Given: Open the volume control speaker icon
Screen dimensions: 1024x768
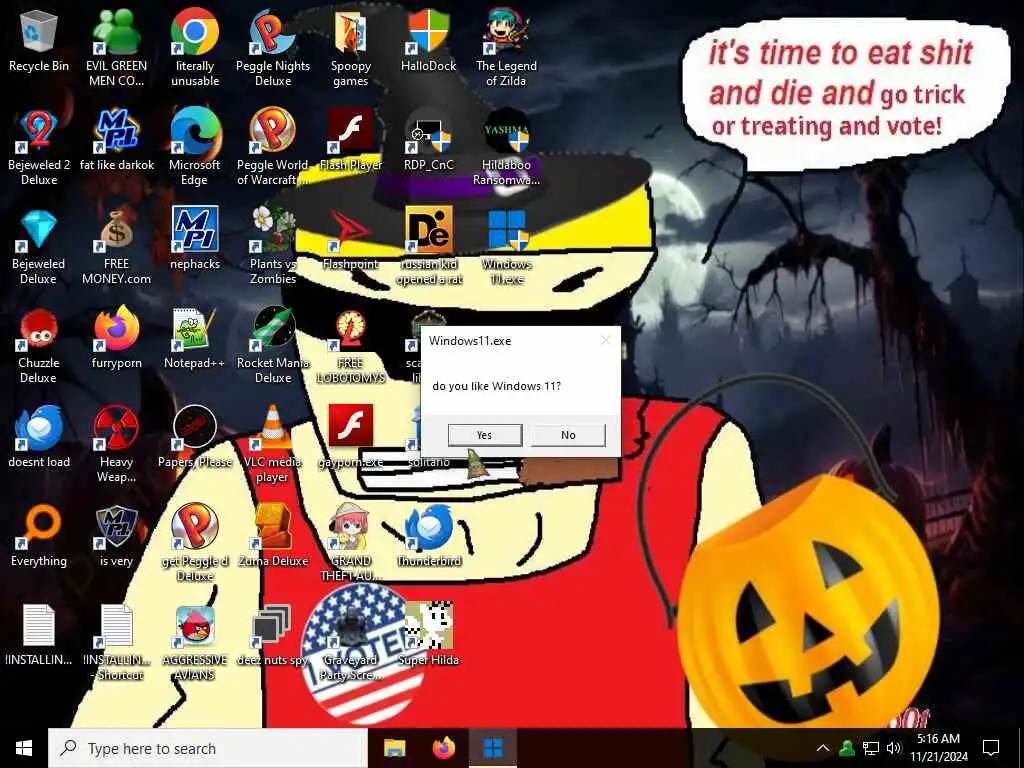Looking at the screenshot, I should click(x=894, y=748).
